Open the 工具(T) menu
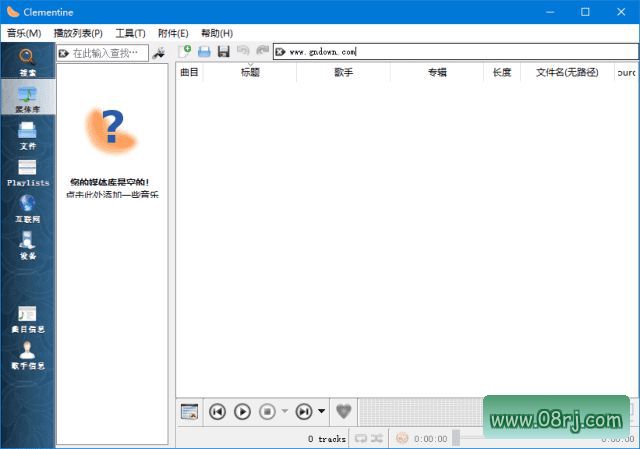This screenshot has width=640, height=449. (130, 33)
